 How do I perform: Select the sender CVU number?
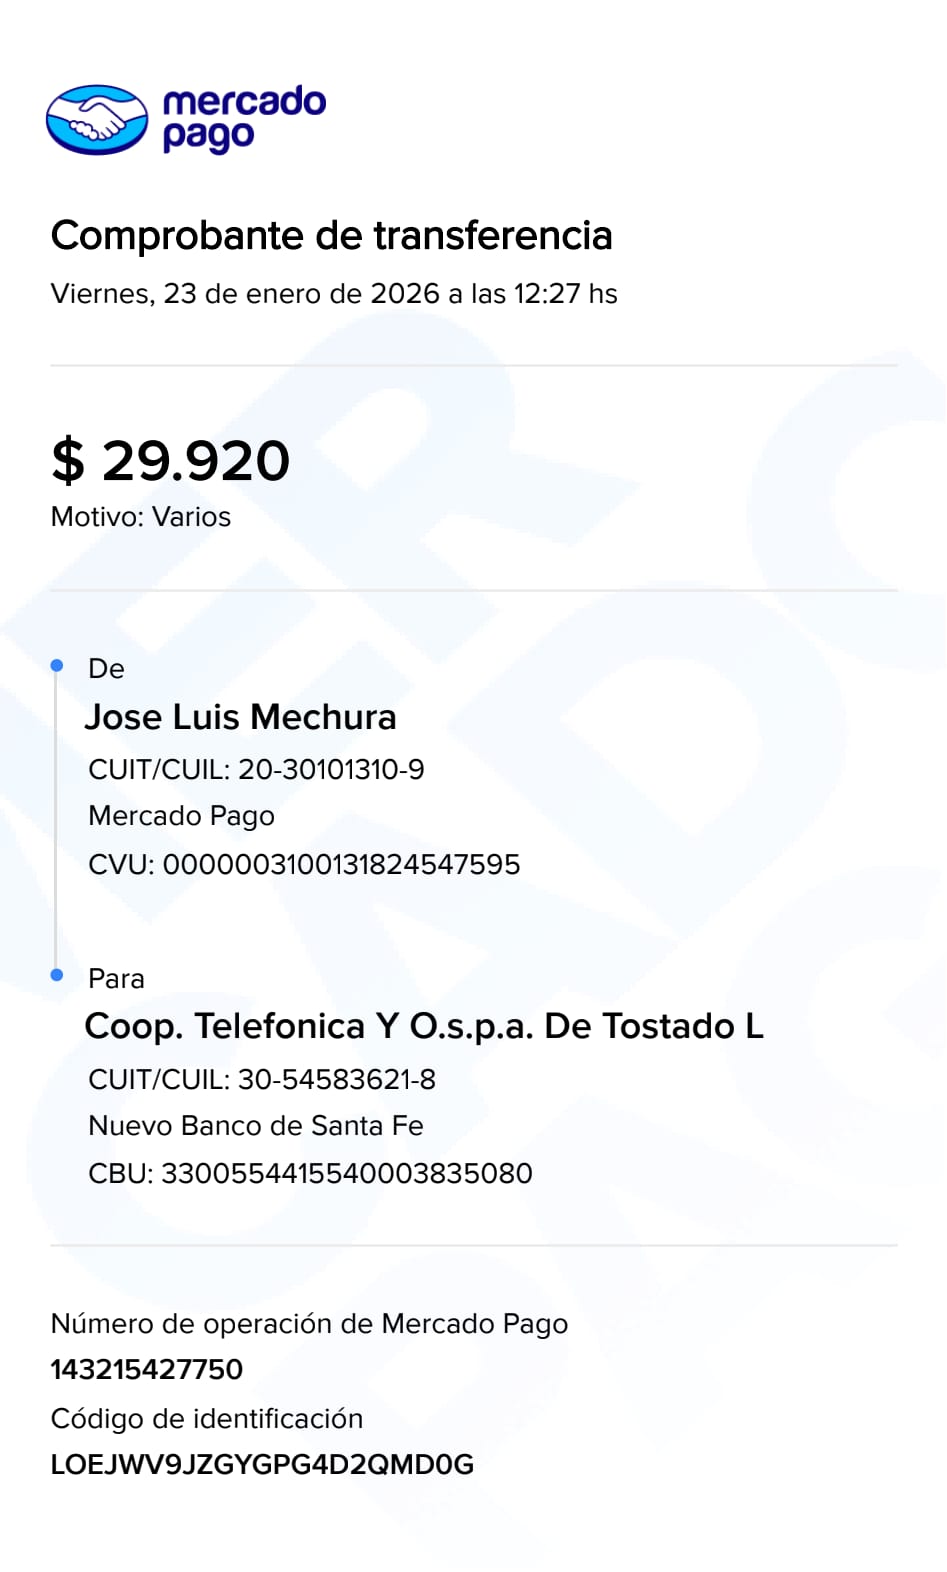(x=341, y=865)
